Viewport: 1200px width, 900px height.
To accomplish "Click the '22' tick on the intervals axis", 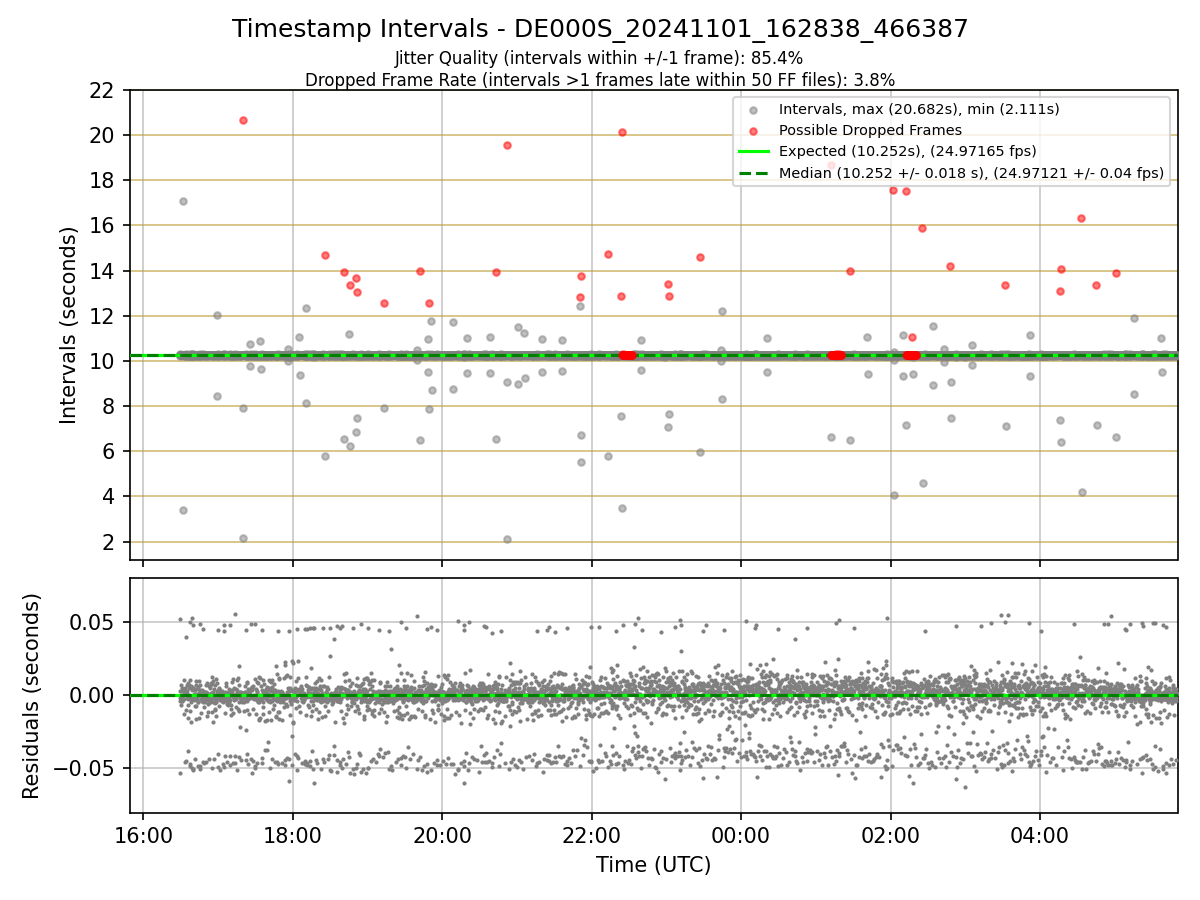I will click(102, 90).
